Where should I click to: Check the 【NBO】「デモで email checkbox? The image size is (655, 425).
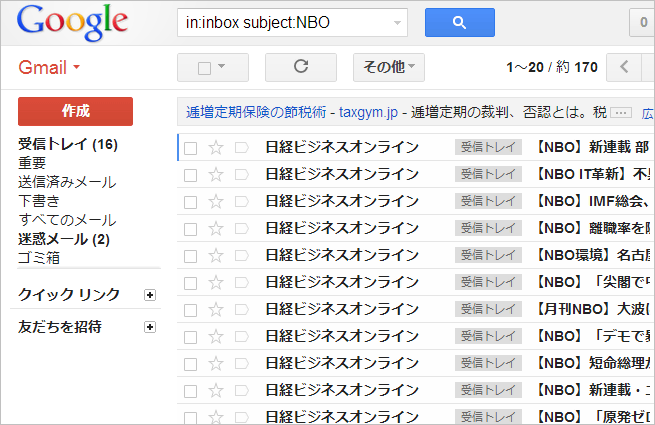(x=190, y=337)
